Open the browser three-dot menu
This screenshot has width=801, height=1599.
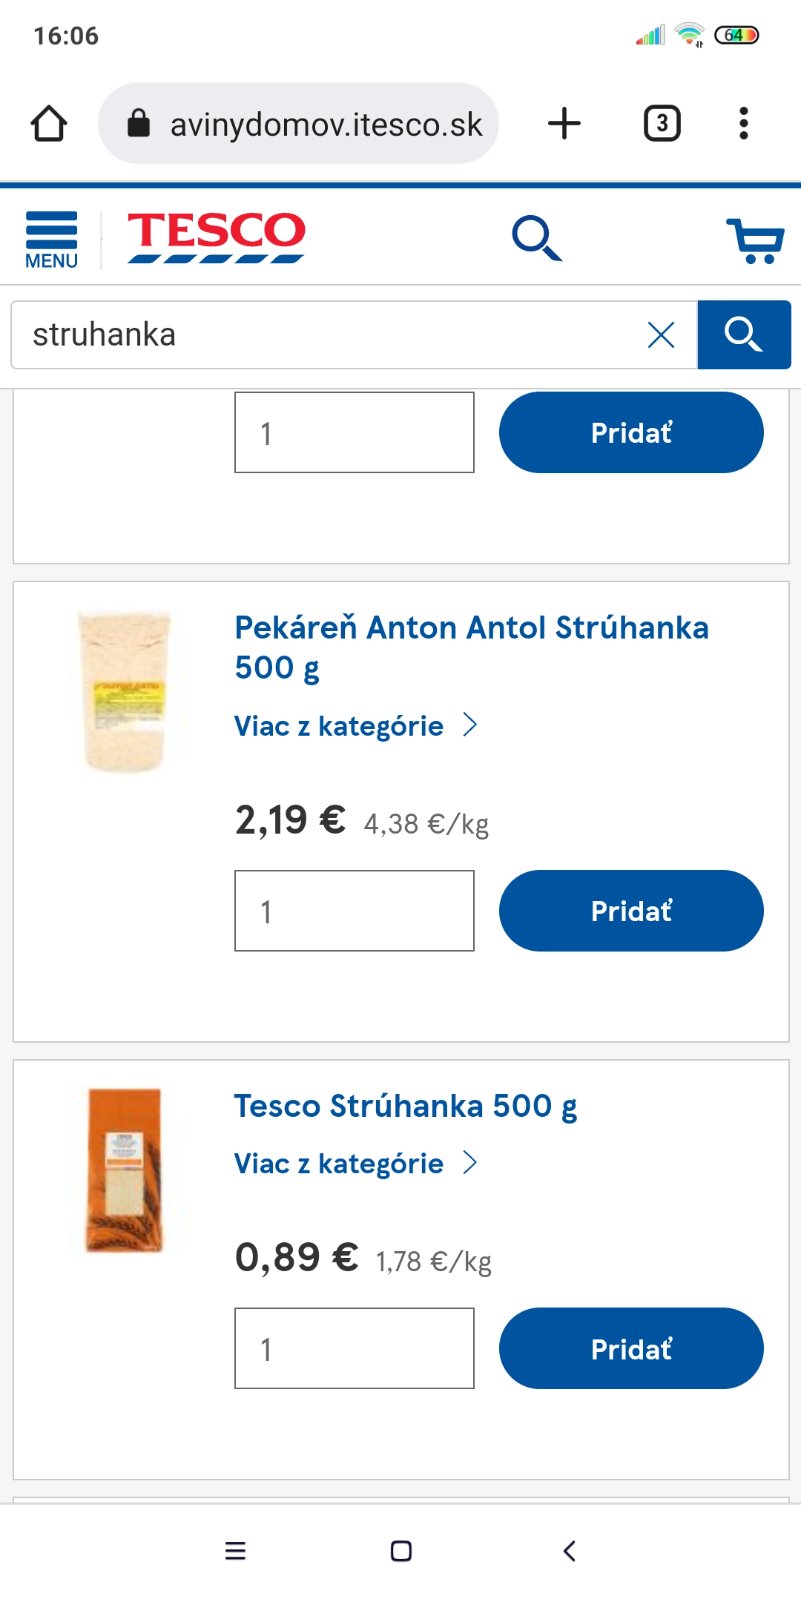743,124
